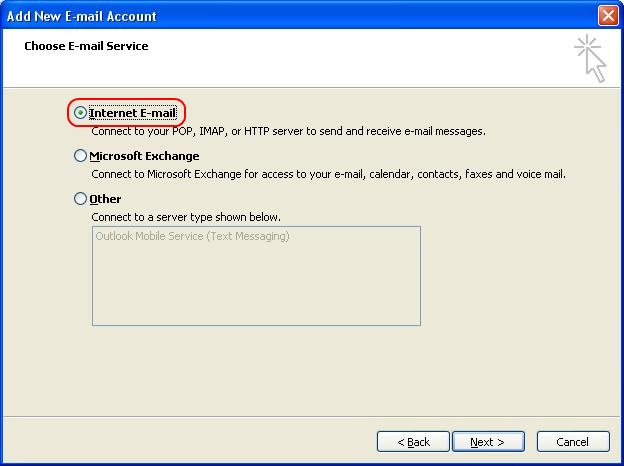This screenshot has height=466, width=624.
Task: Click the POP, IMAP, or HTTP description text
Action: (289, 131)
